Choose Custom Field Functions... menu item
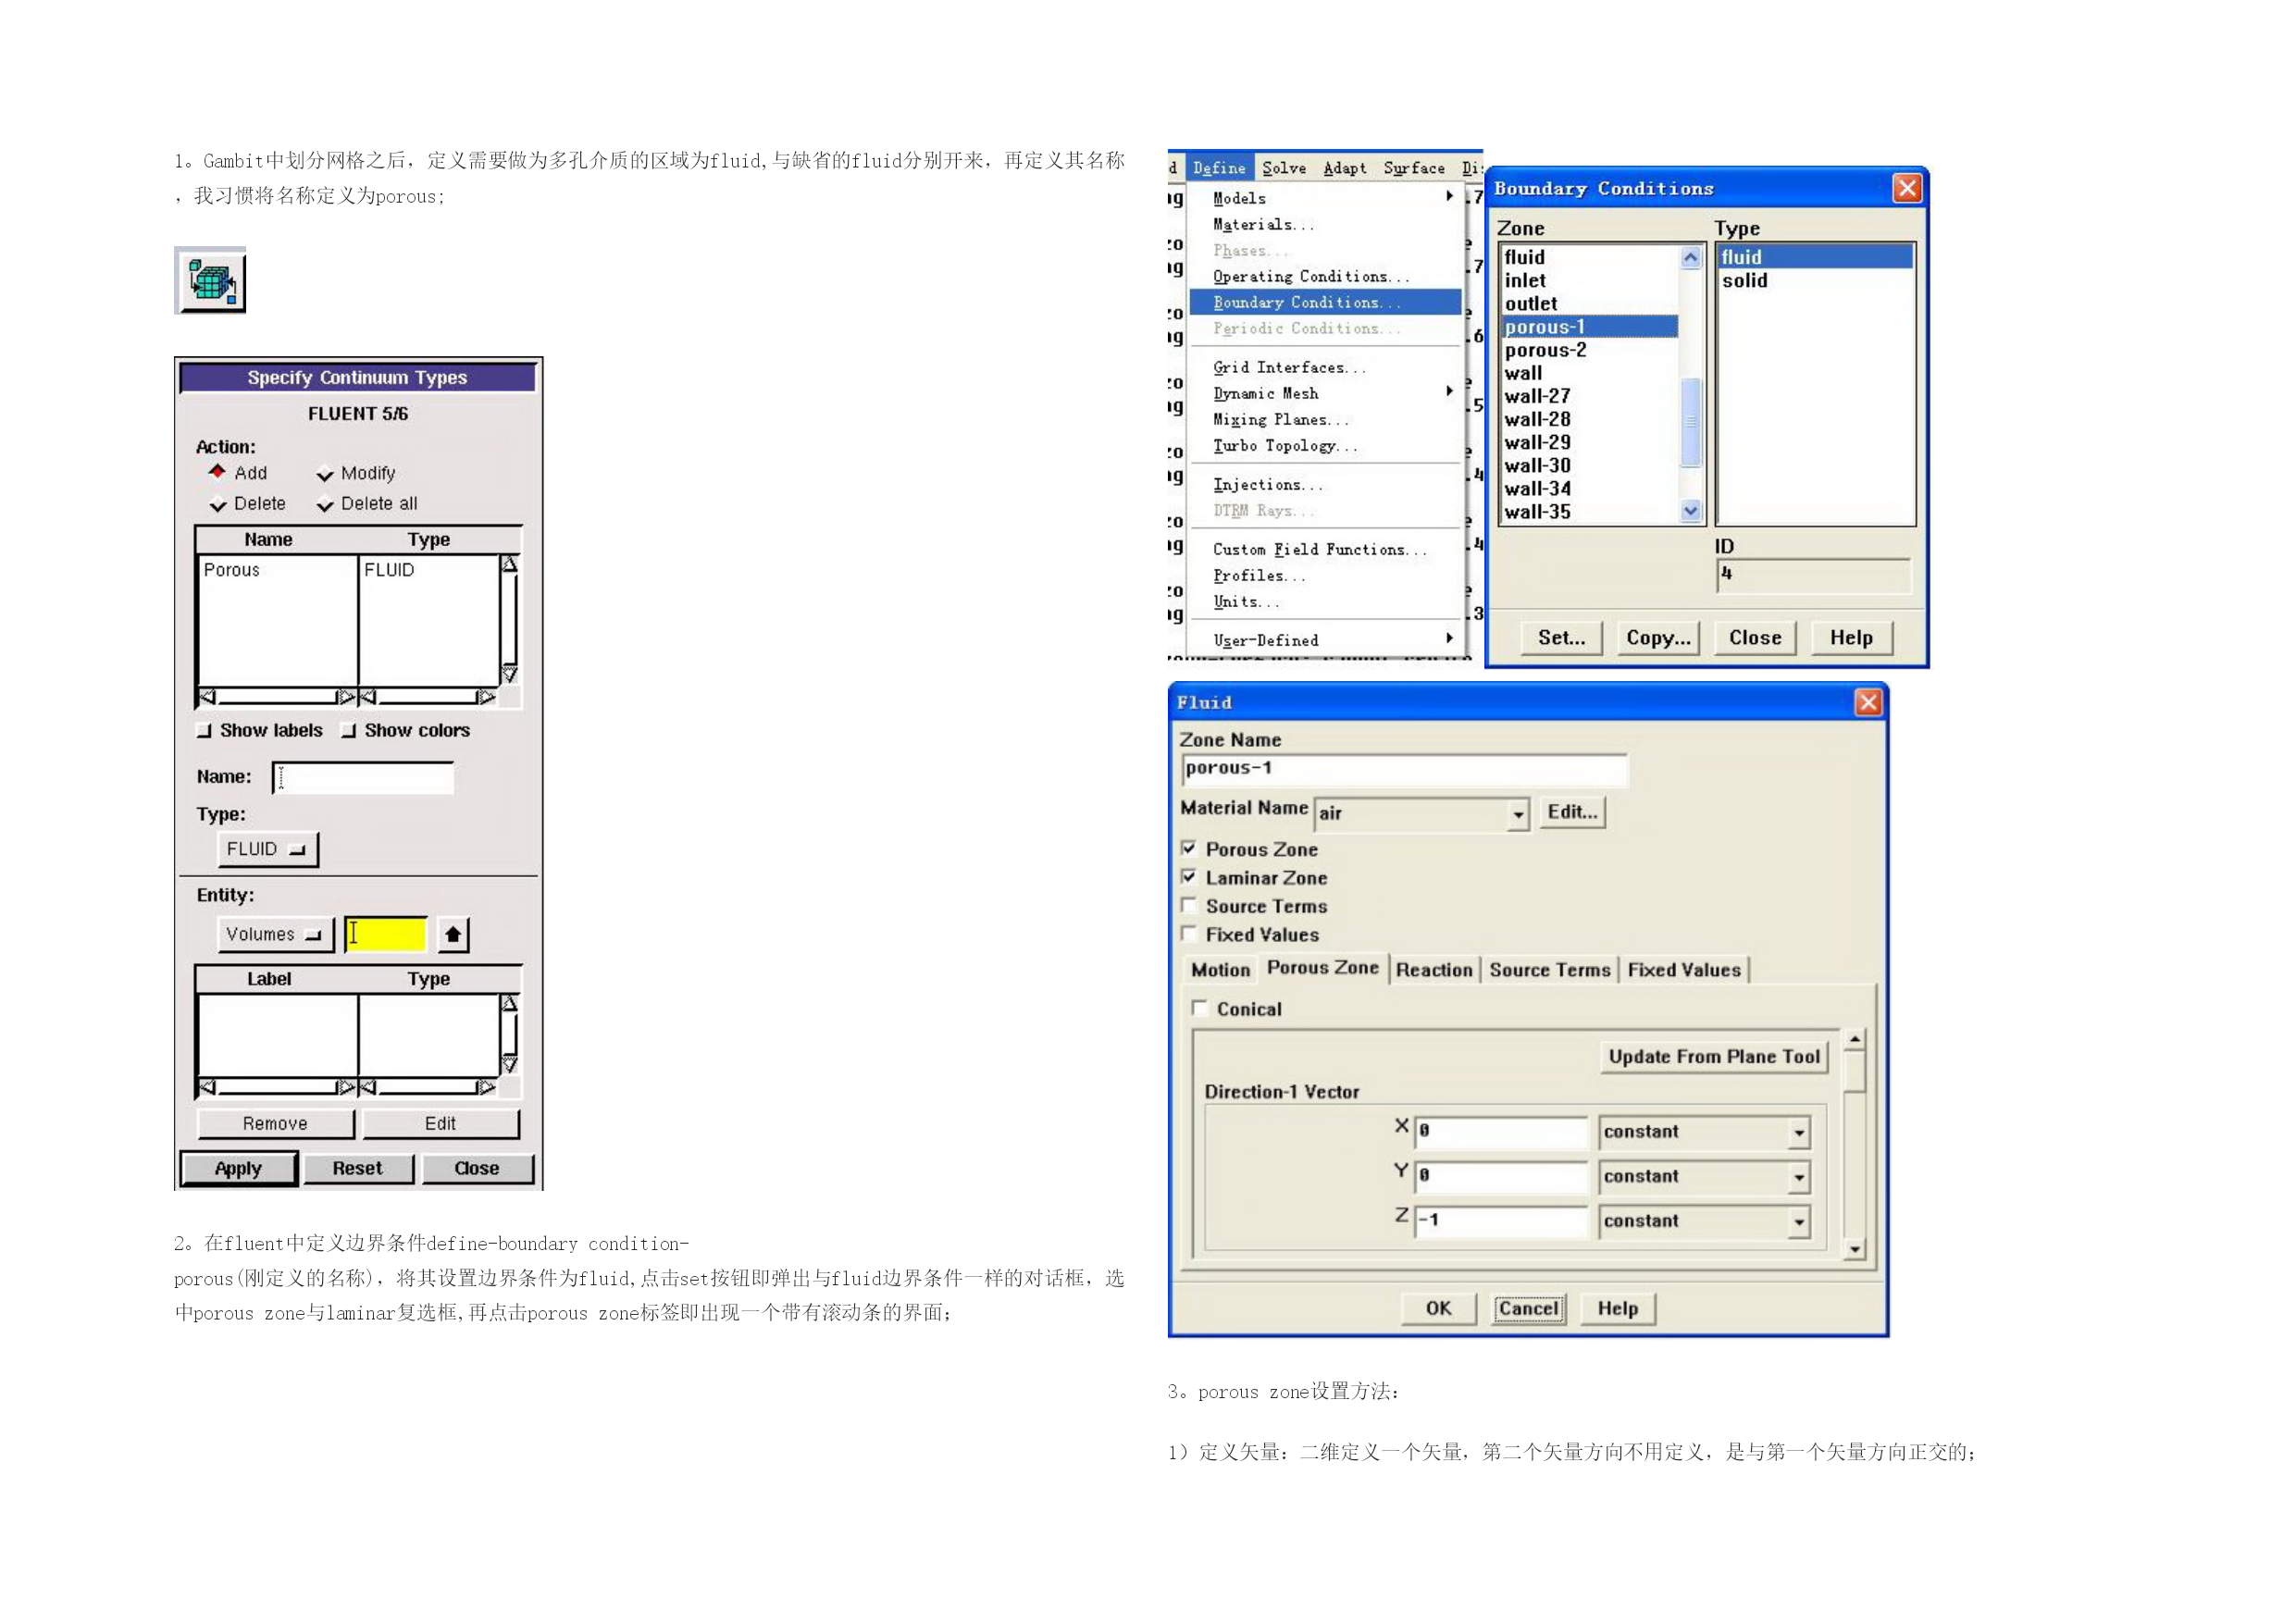 pyautogui.click(x=1326, y=549)
